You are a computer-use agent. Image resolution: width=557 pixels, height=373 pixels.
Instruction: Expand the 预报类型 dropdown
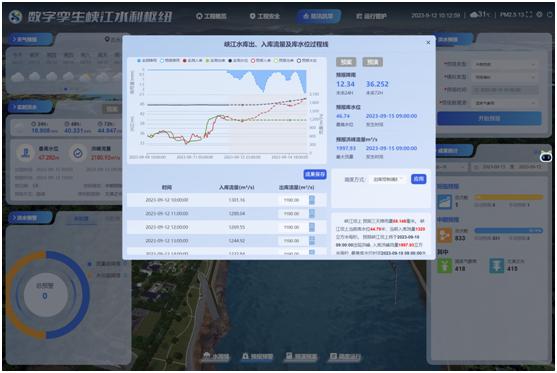[504, 64]
